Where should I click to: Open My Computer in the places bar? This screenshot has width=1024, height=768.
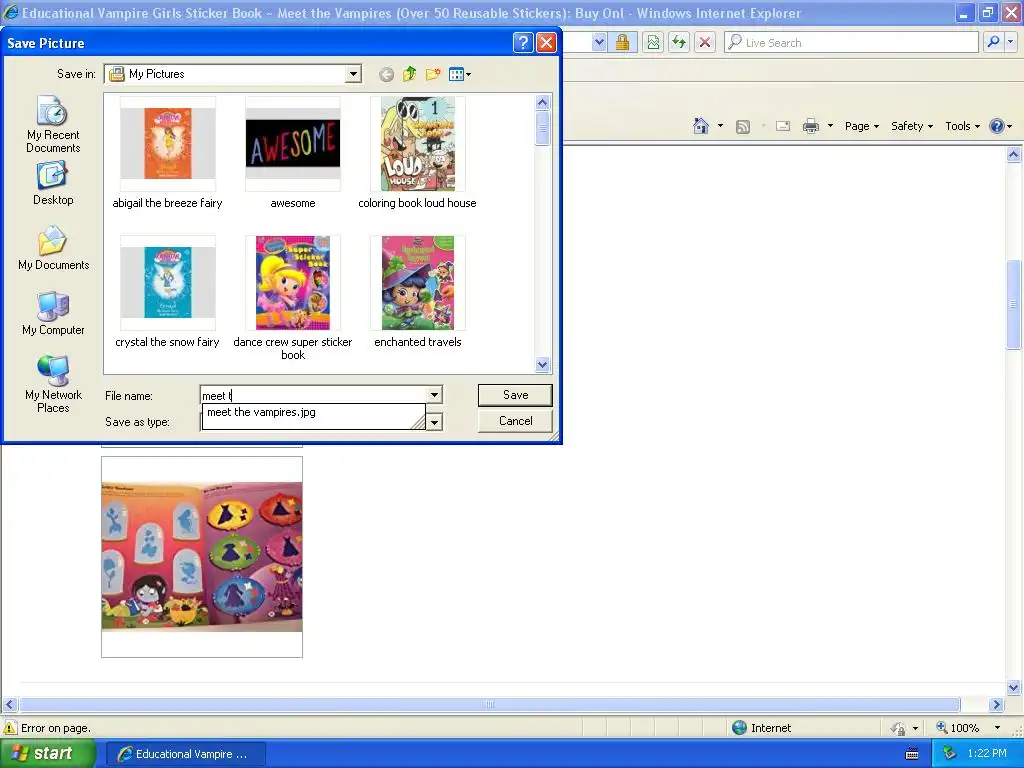point(53,313)
